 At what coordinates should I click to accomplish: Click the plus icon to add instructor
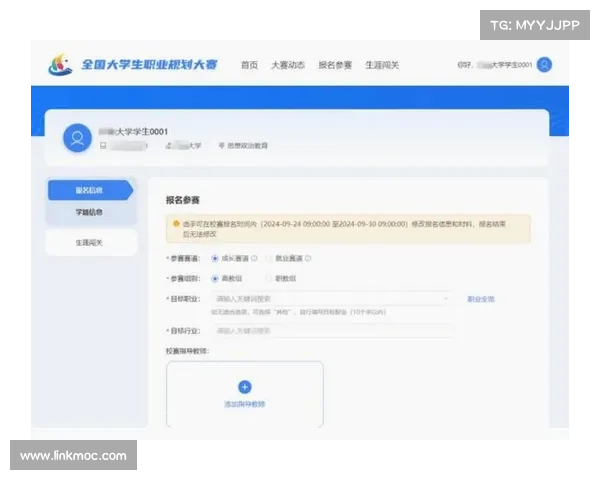coord(245,387)
